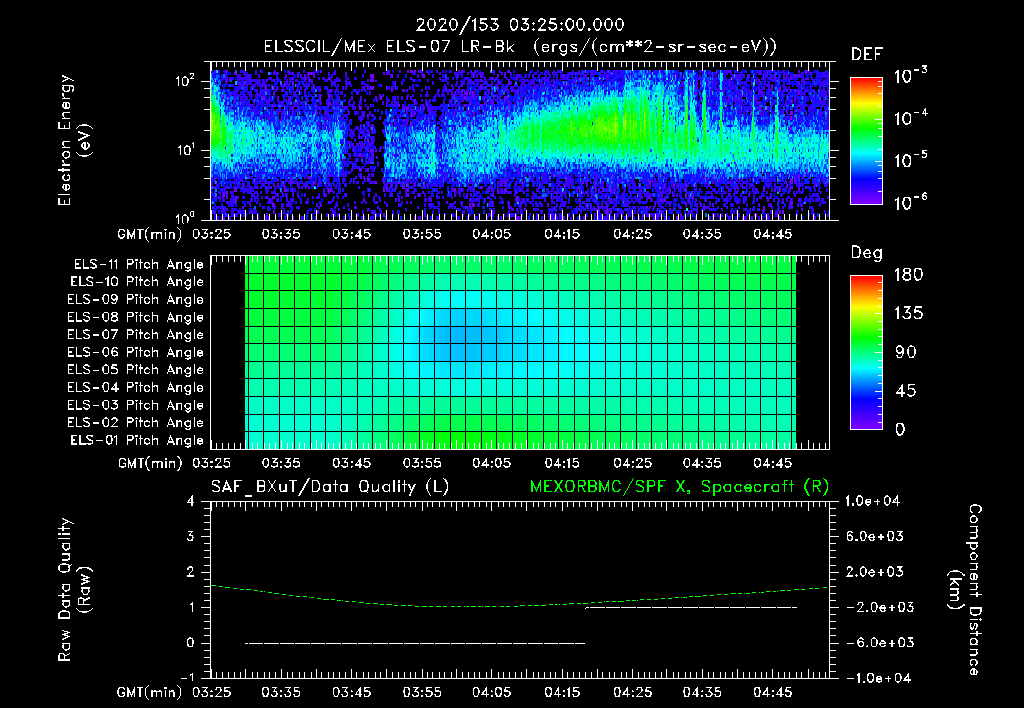Click the SAF_BXuT/Data Quality (L) title
The image size is (1024, 708).
pyautogui.click(x=330, y=487)
